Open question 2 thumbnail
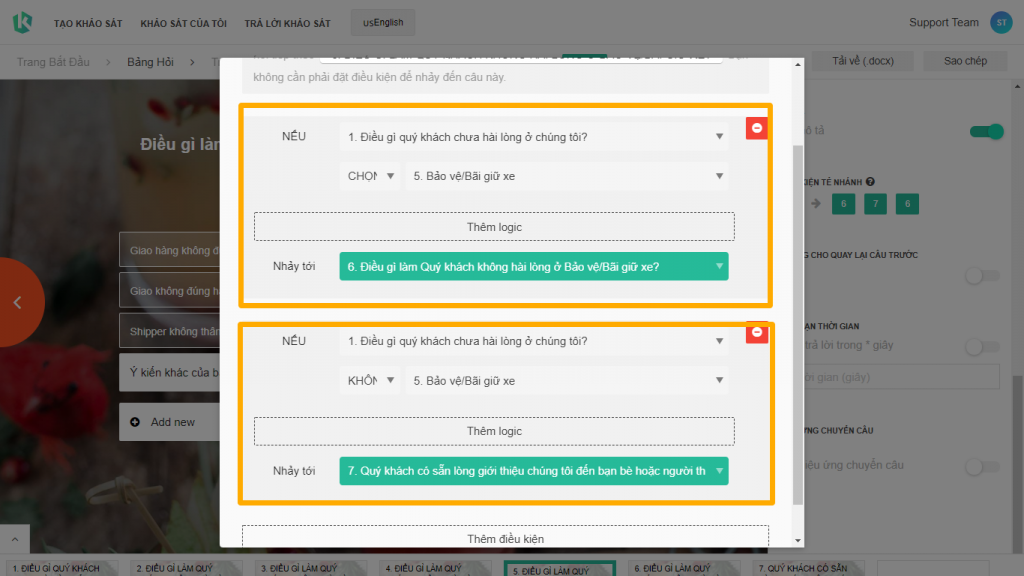 (186, 568)
